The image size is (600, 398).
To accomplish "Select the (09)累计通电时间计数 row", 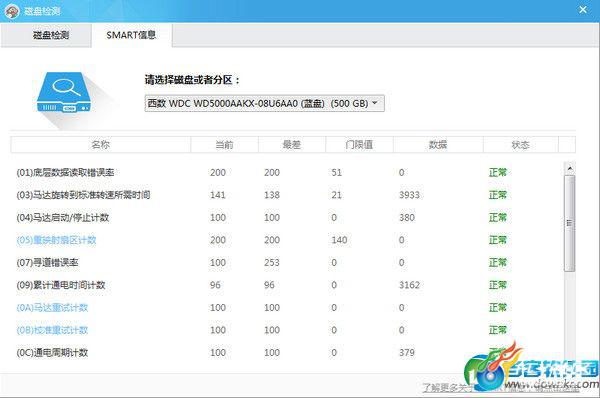I will pos(287,285).
